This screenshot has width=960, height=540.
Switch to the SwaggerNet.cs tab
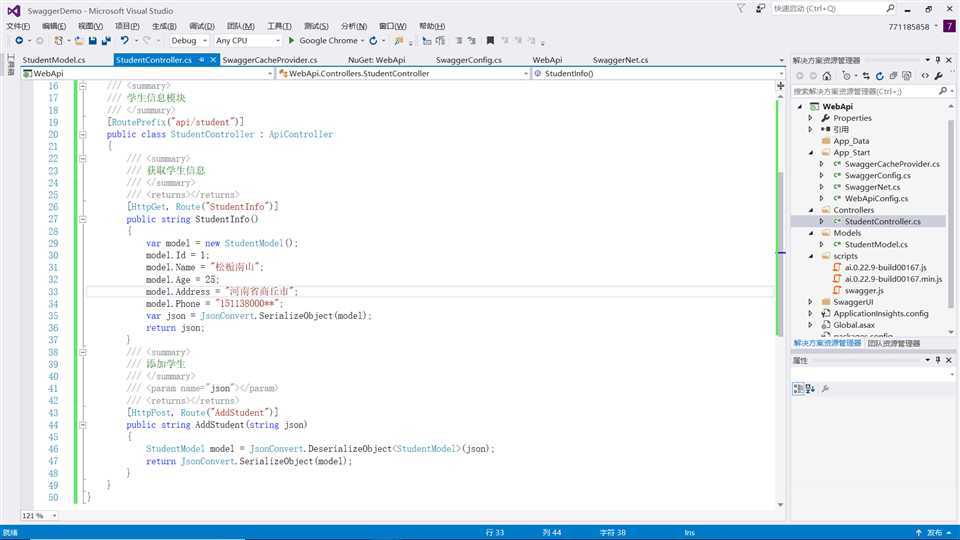coord(620,60)
